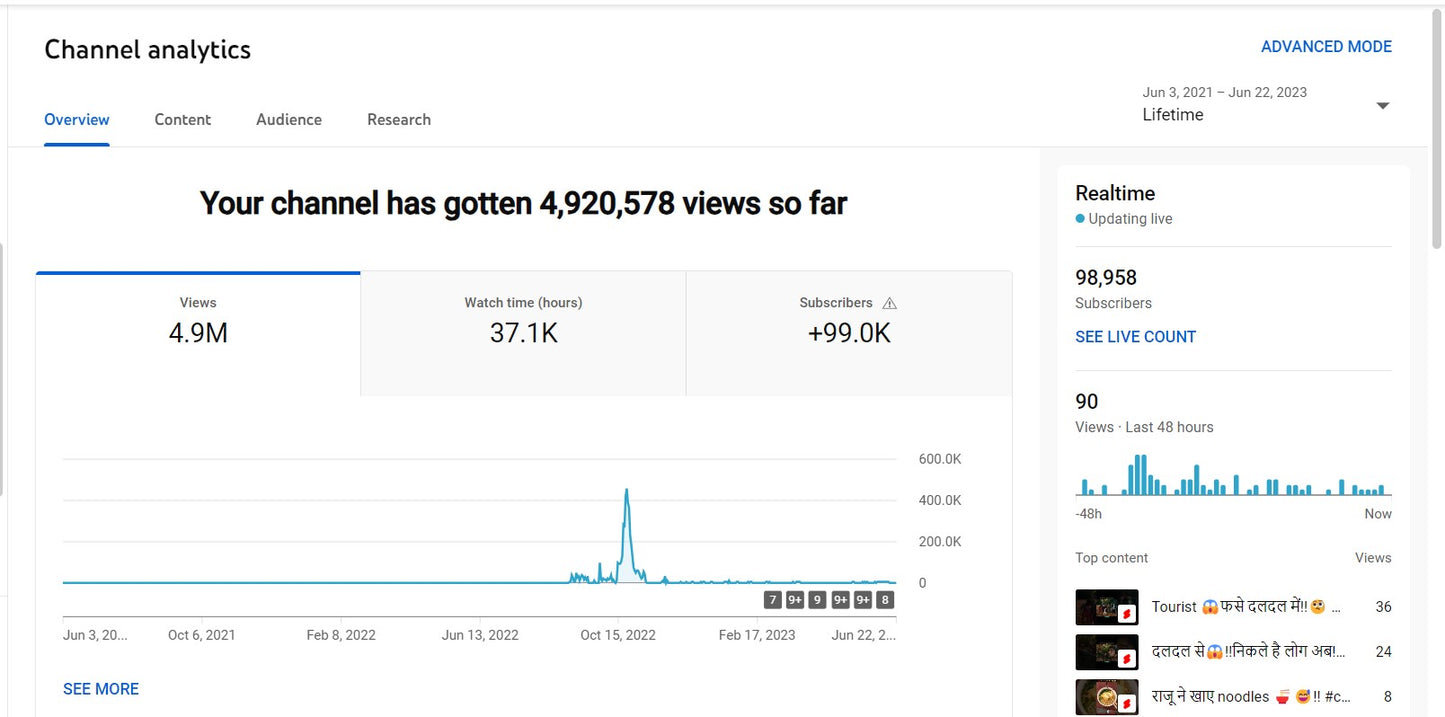Select the Watch time (hours) metric card

pos(522,331)
